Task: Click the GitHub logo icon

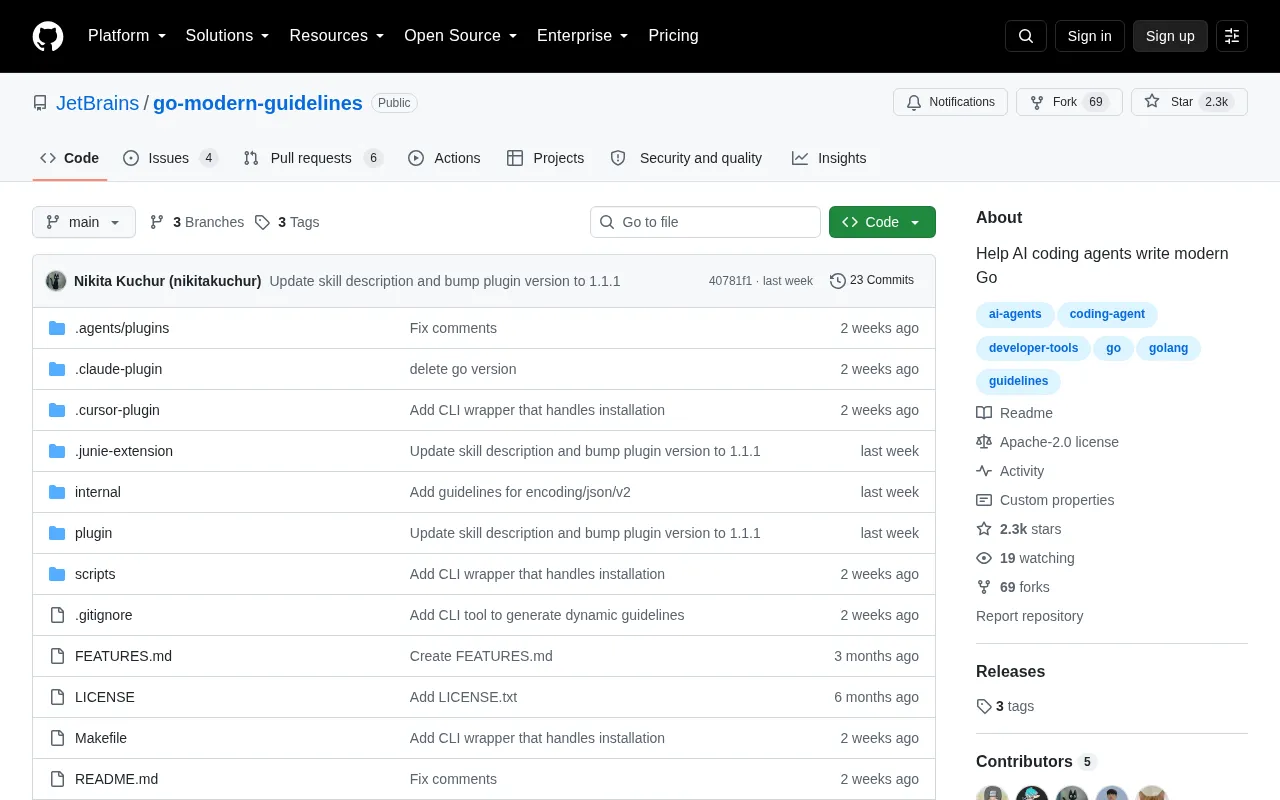Action: point(48,36)
